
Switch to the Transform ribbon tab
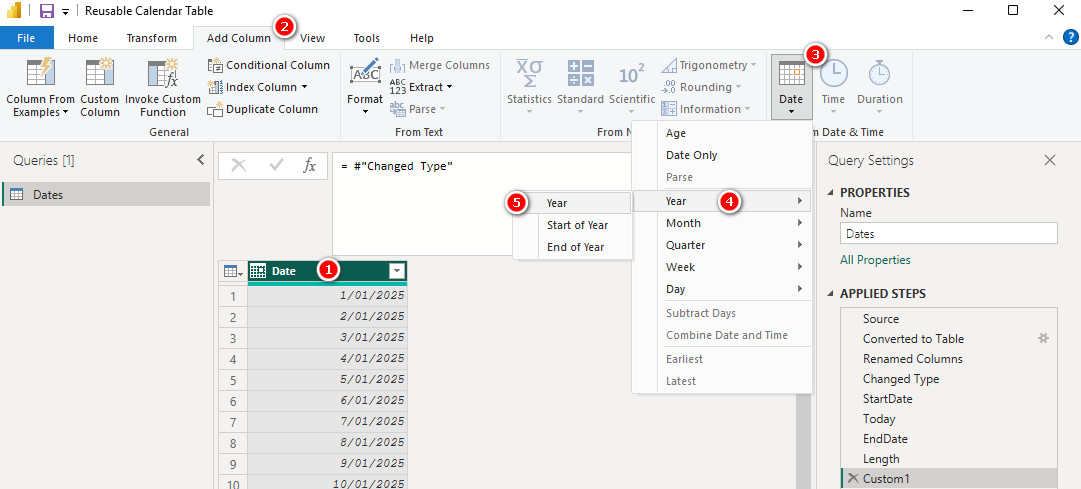click(151, 38)
